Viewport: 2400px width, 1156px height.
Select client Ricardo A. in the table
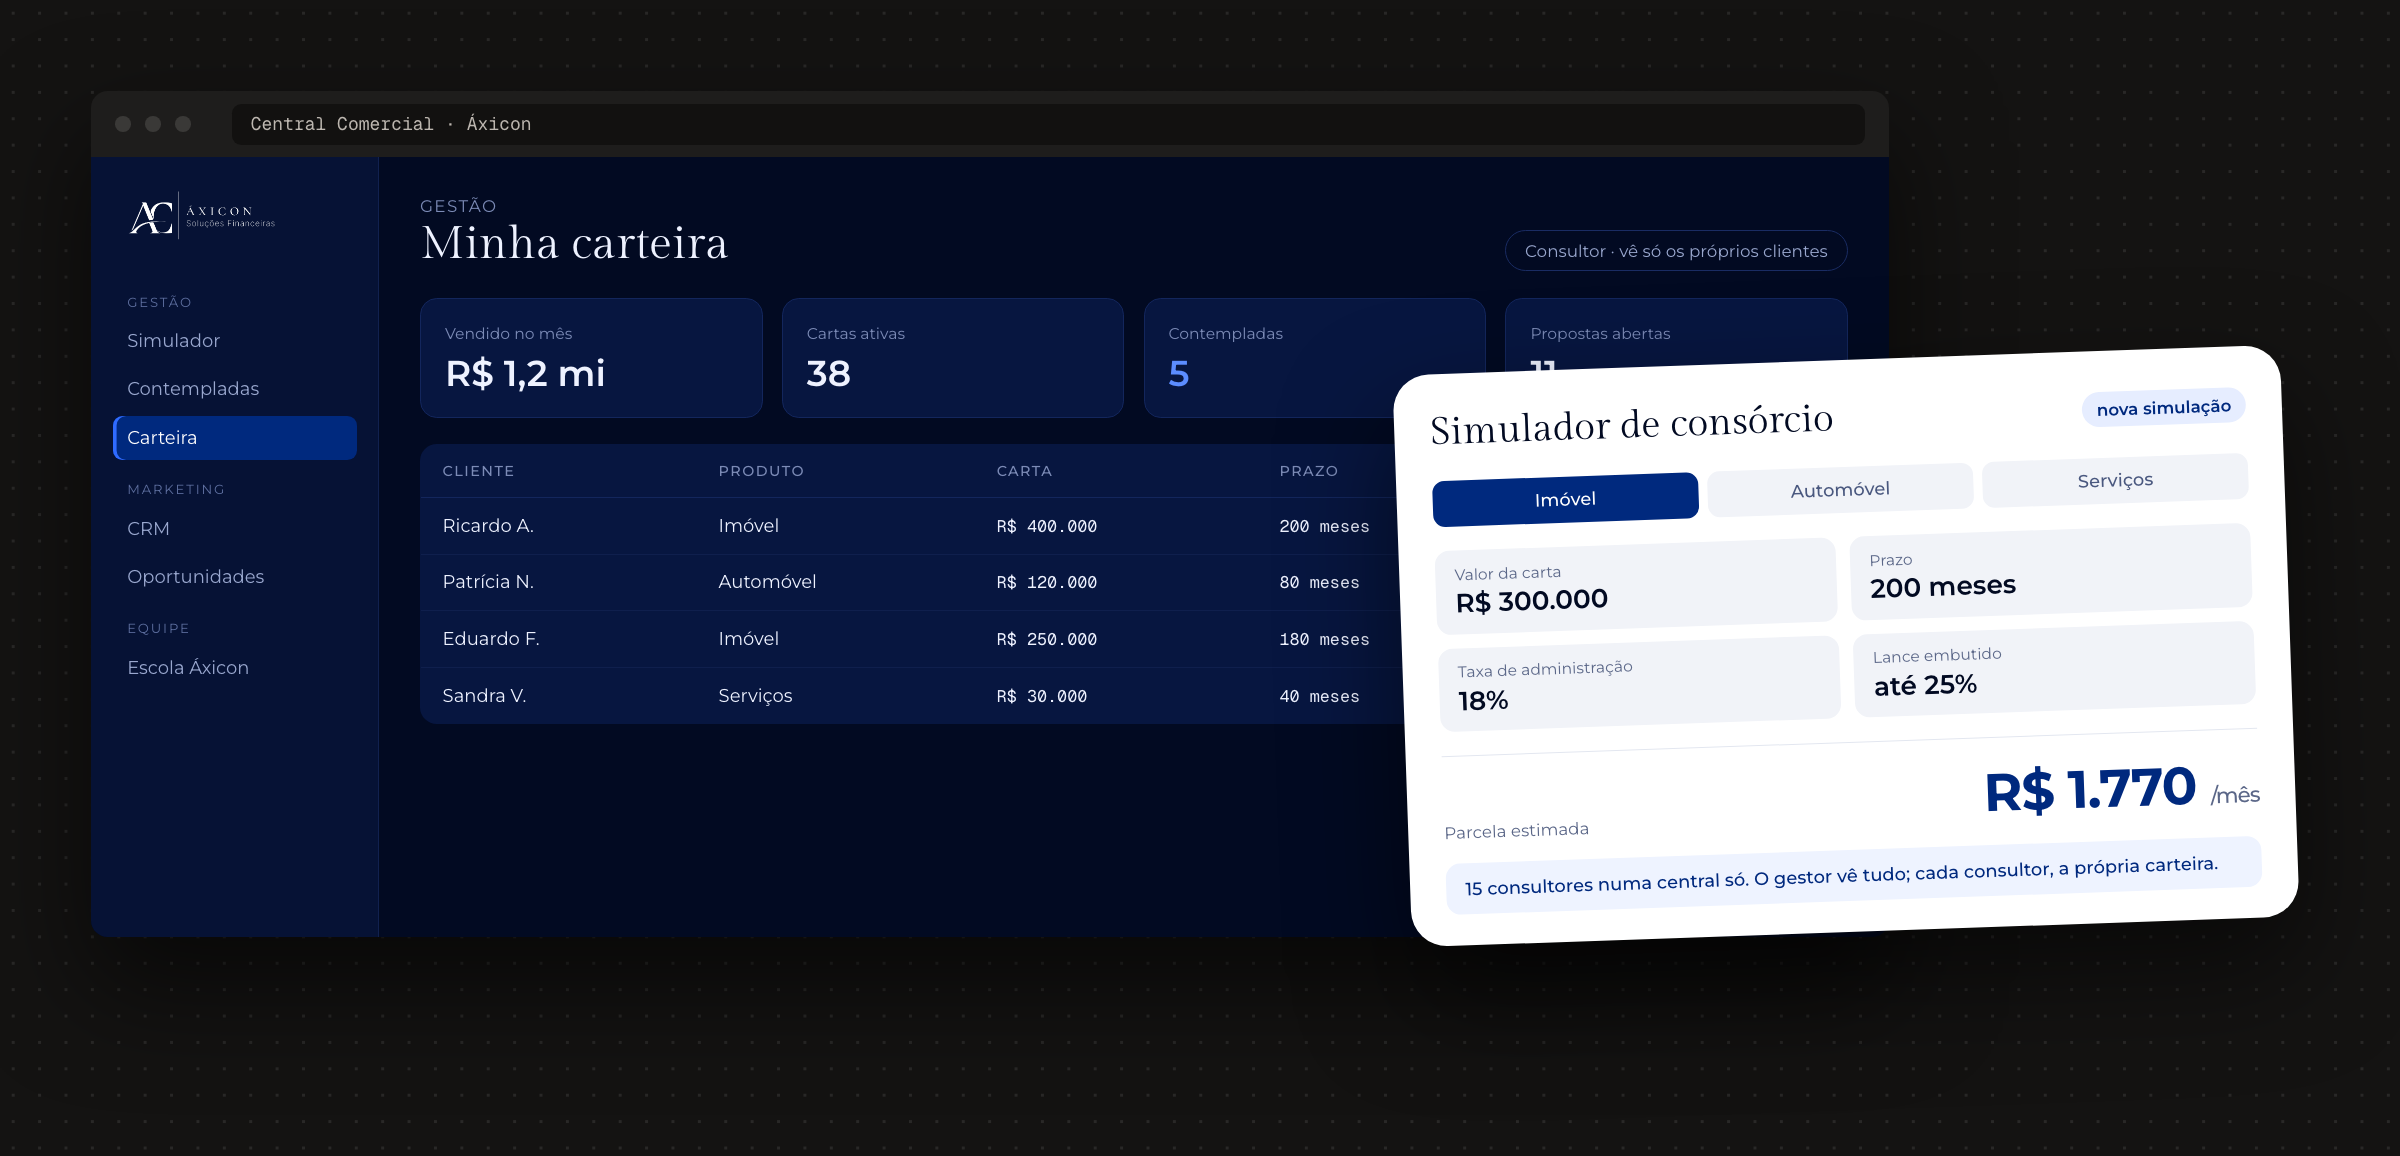[488, 526]
